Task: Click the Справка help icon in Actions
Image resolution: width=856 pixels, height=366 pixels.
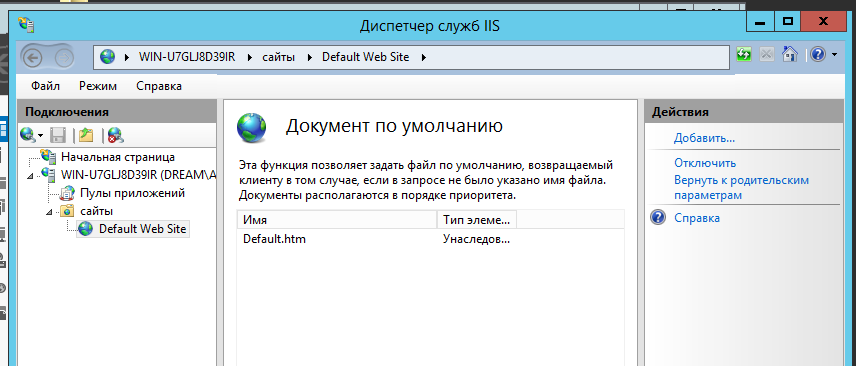Action: tap(658, 217)
